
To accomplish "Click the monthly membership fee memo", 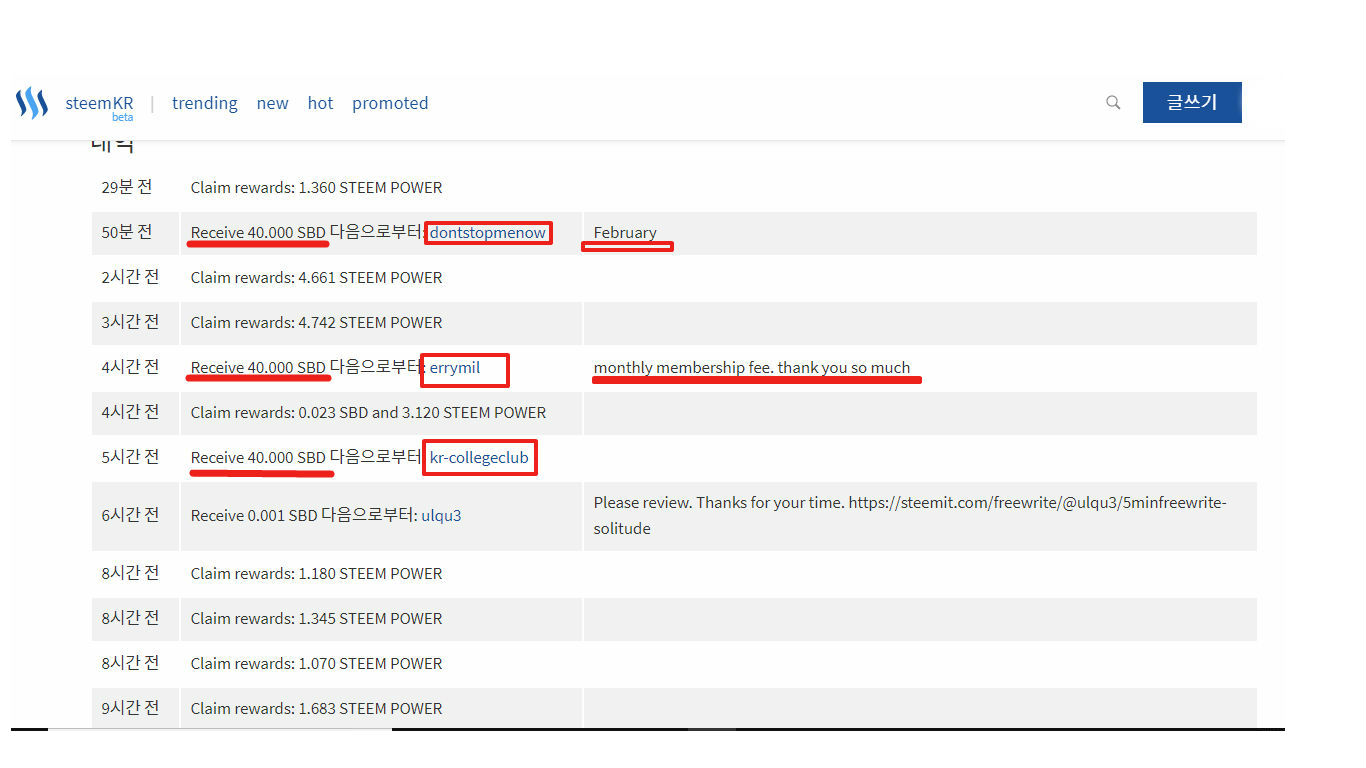I will [751, 367].
